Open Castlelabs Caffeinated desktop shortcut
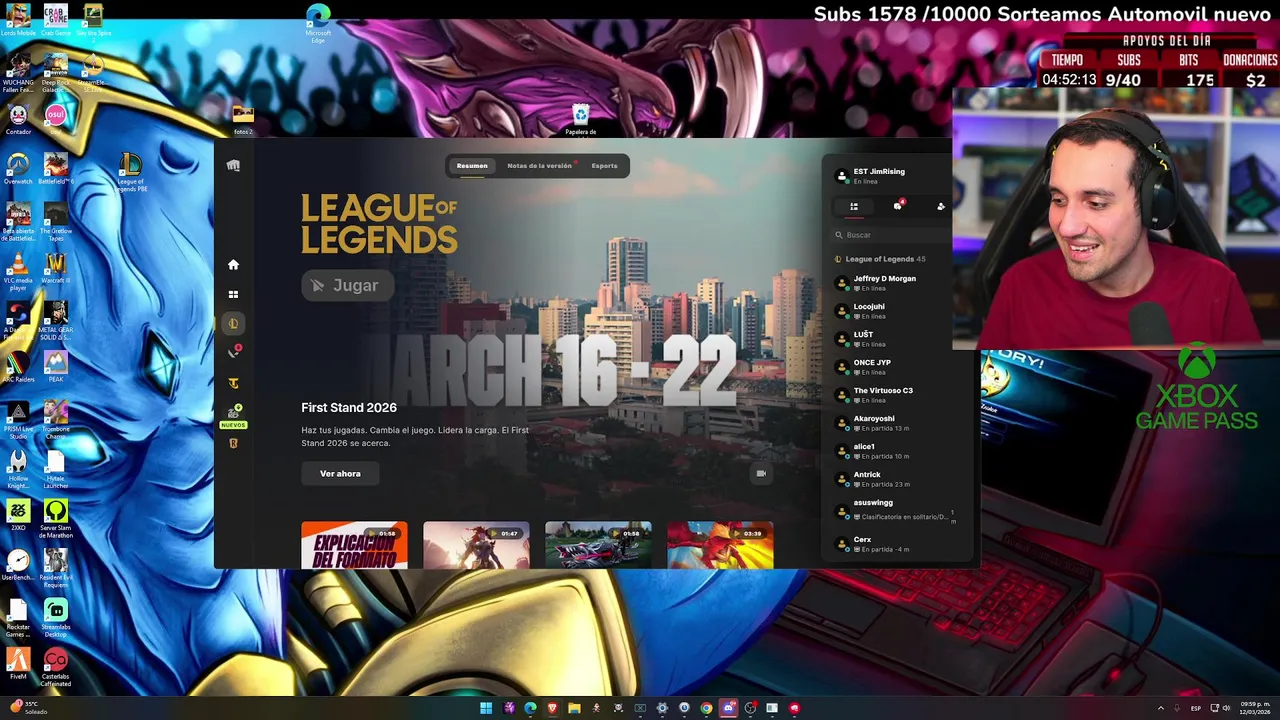Image resolution: width=1280 pixels, height=720 pixels. coord(56,667)
